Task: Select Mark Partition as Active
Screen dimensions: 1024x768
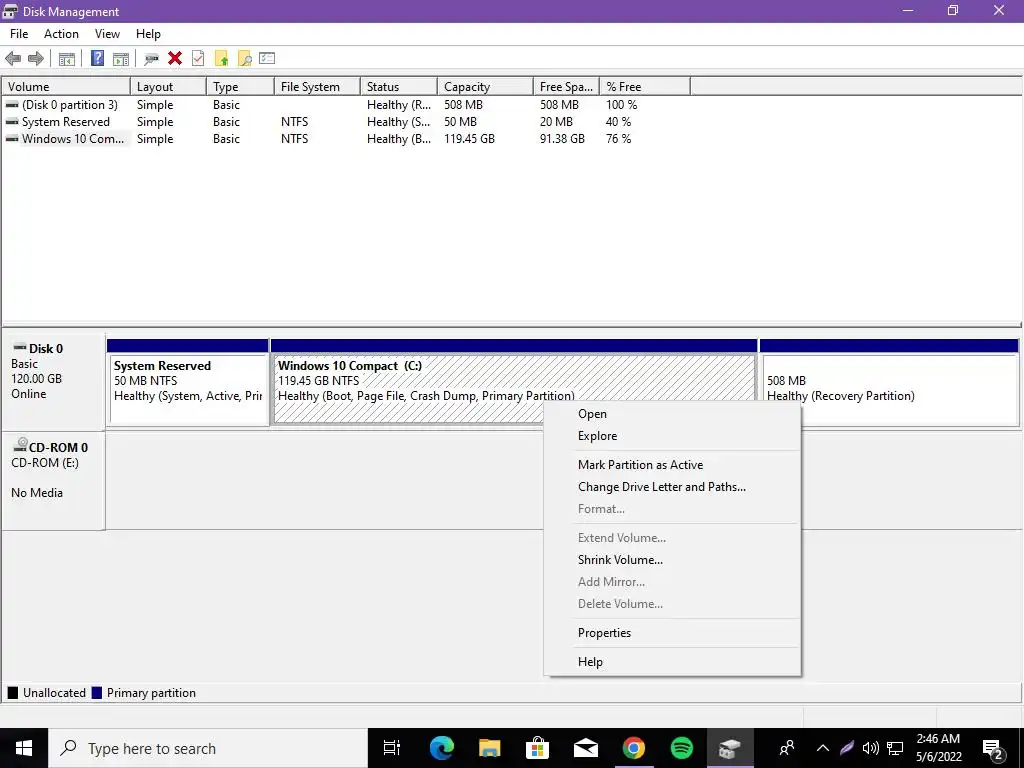Action: tap(672, 465)
